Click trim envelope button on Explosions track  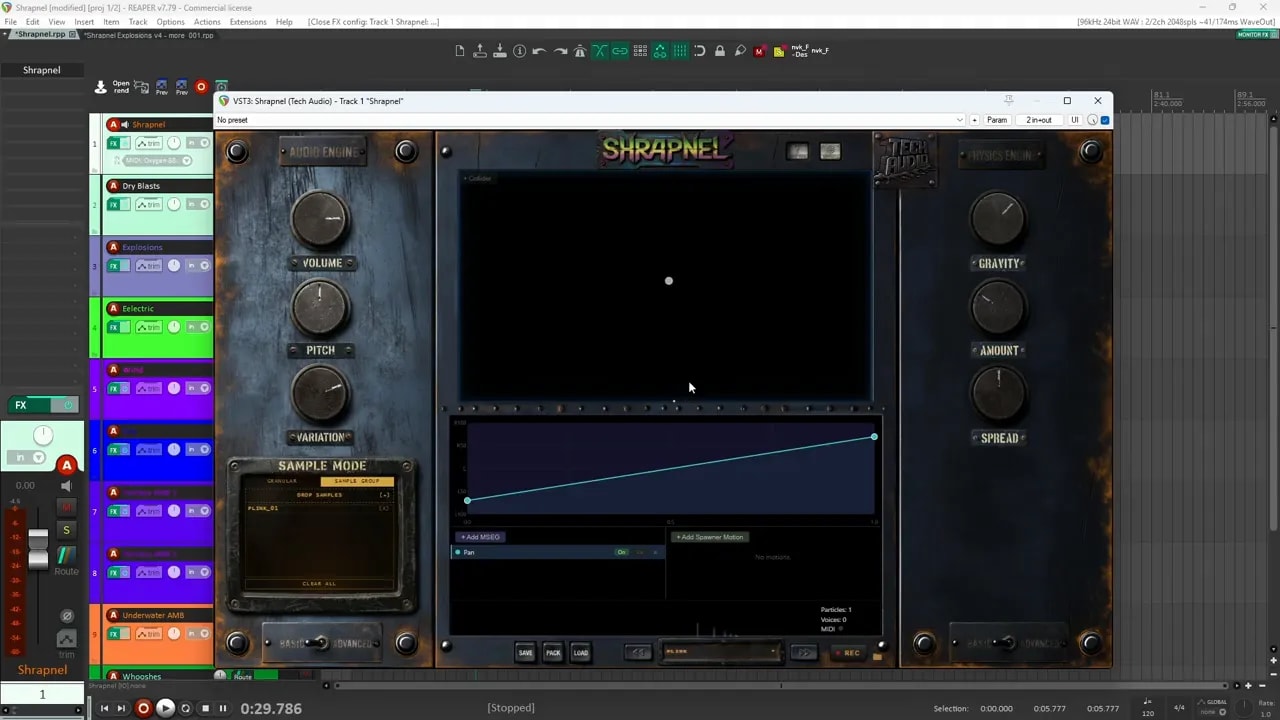tap(149, 266)
